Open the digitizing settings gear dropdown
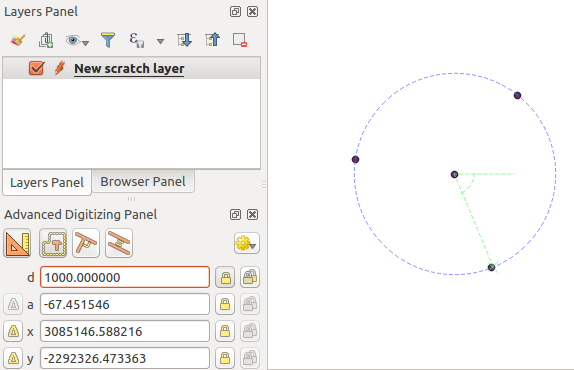 tap(247, 243)
